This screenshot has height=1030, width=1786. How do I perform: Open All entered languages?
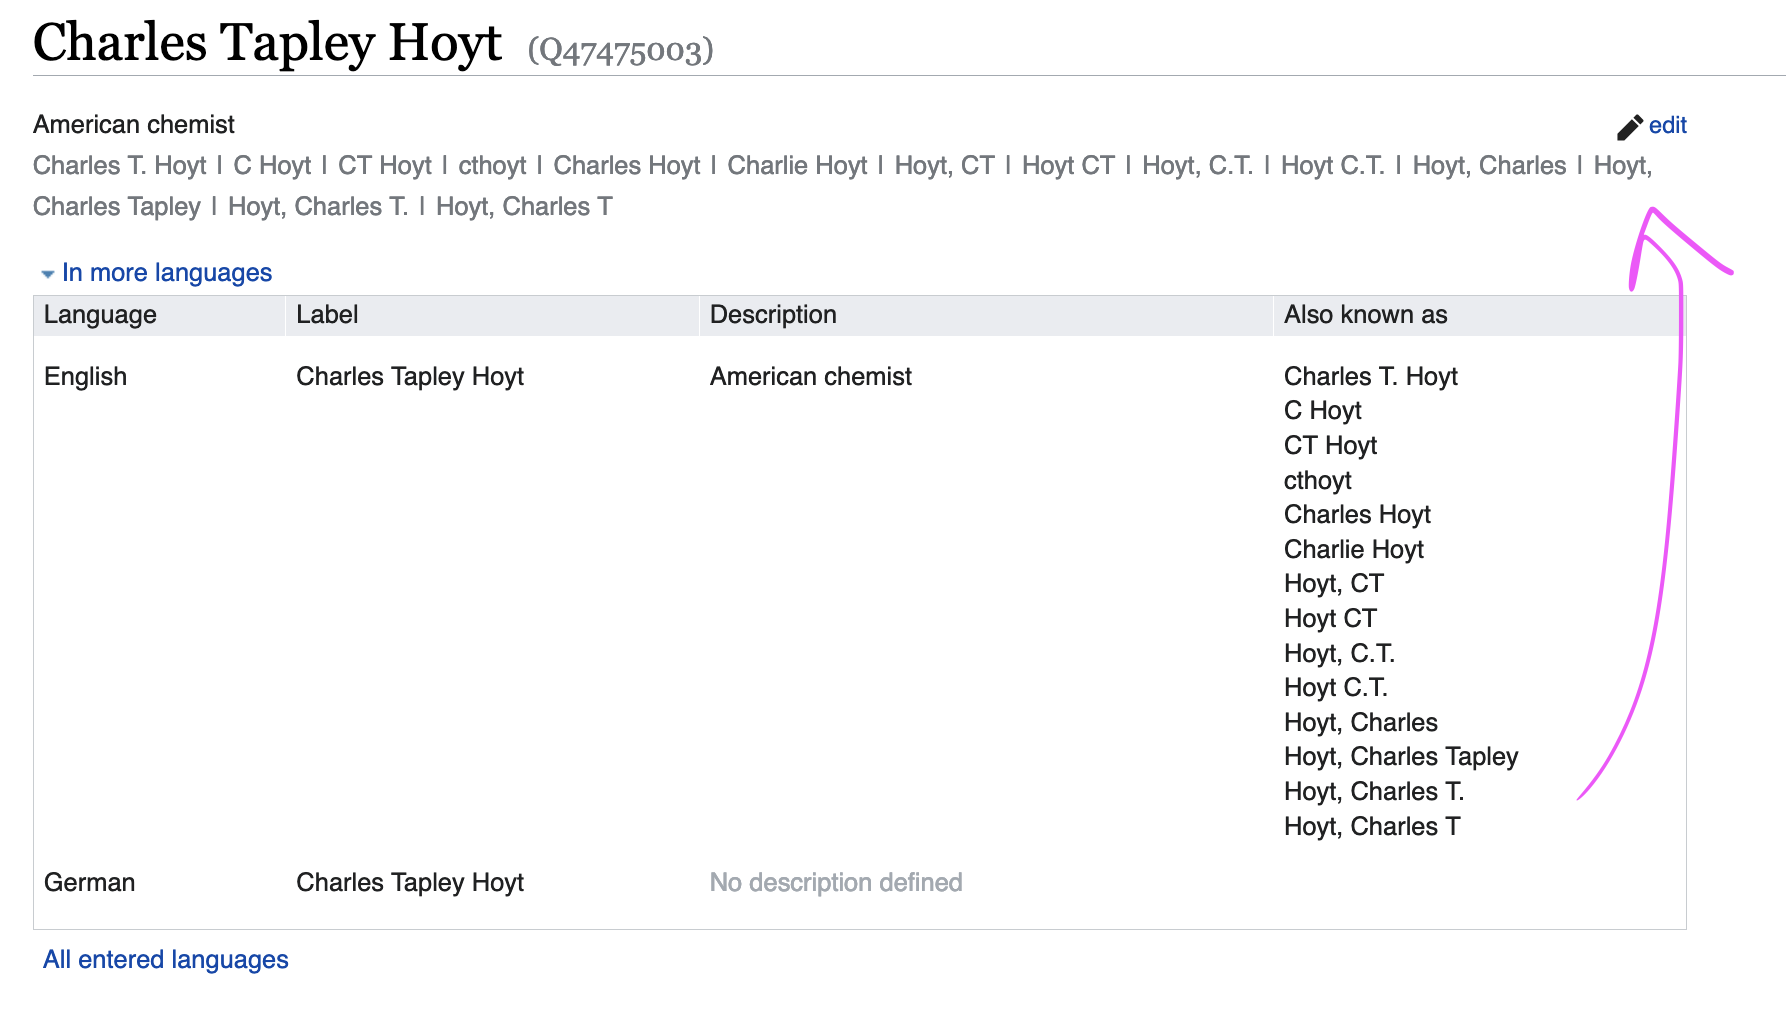[166, 959]
